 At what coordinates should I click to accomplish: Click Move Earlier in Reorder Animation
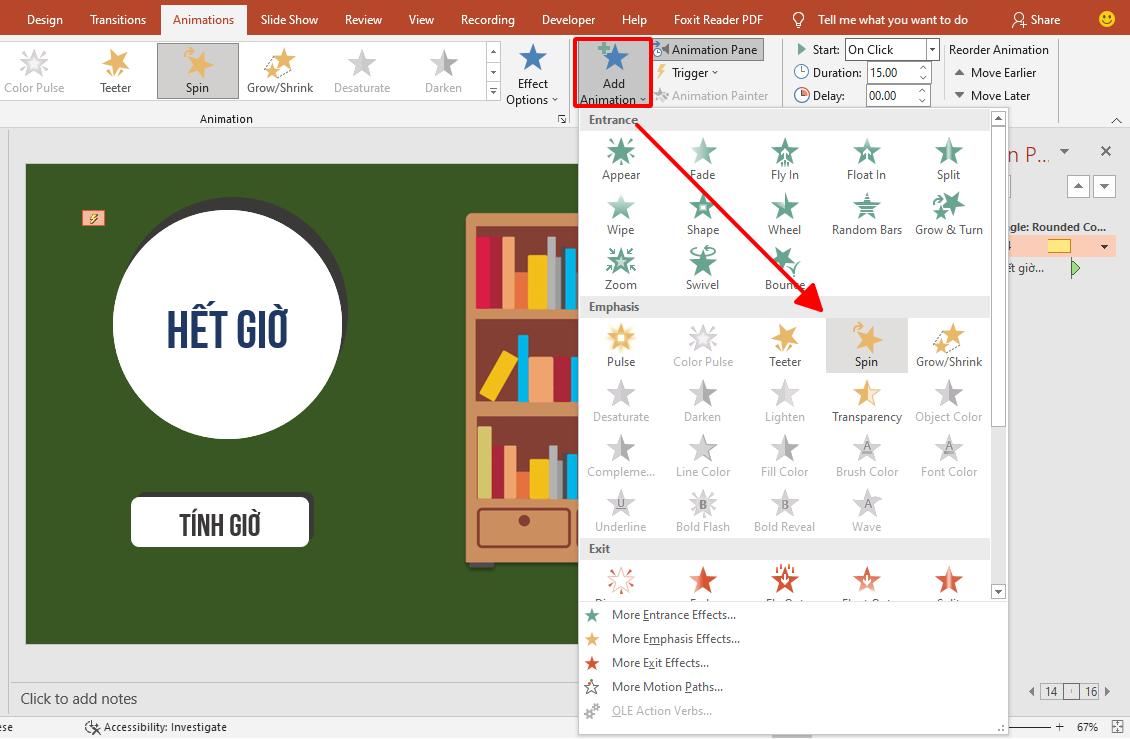[x=996, y=73]
